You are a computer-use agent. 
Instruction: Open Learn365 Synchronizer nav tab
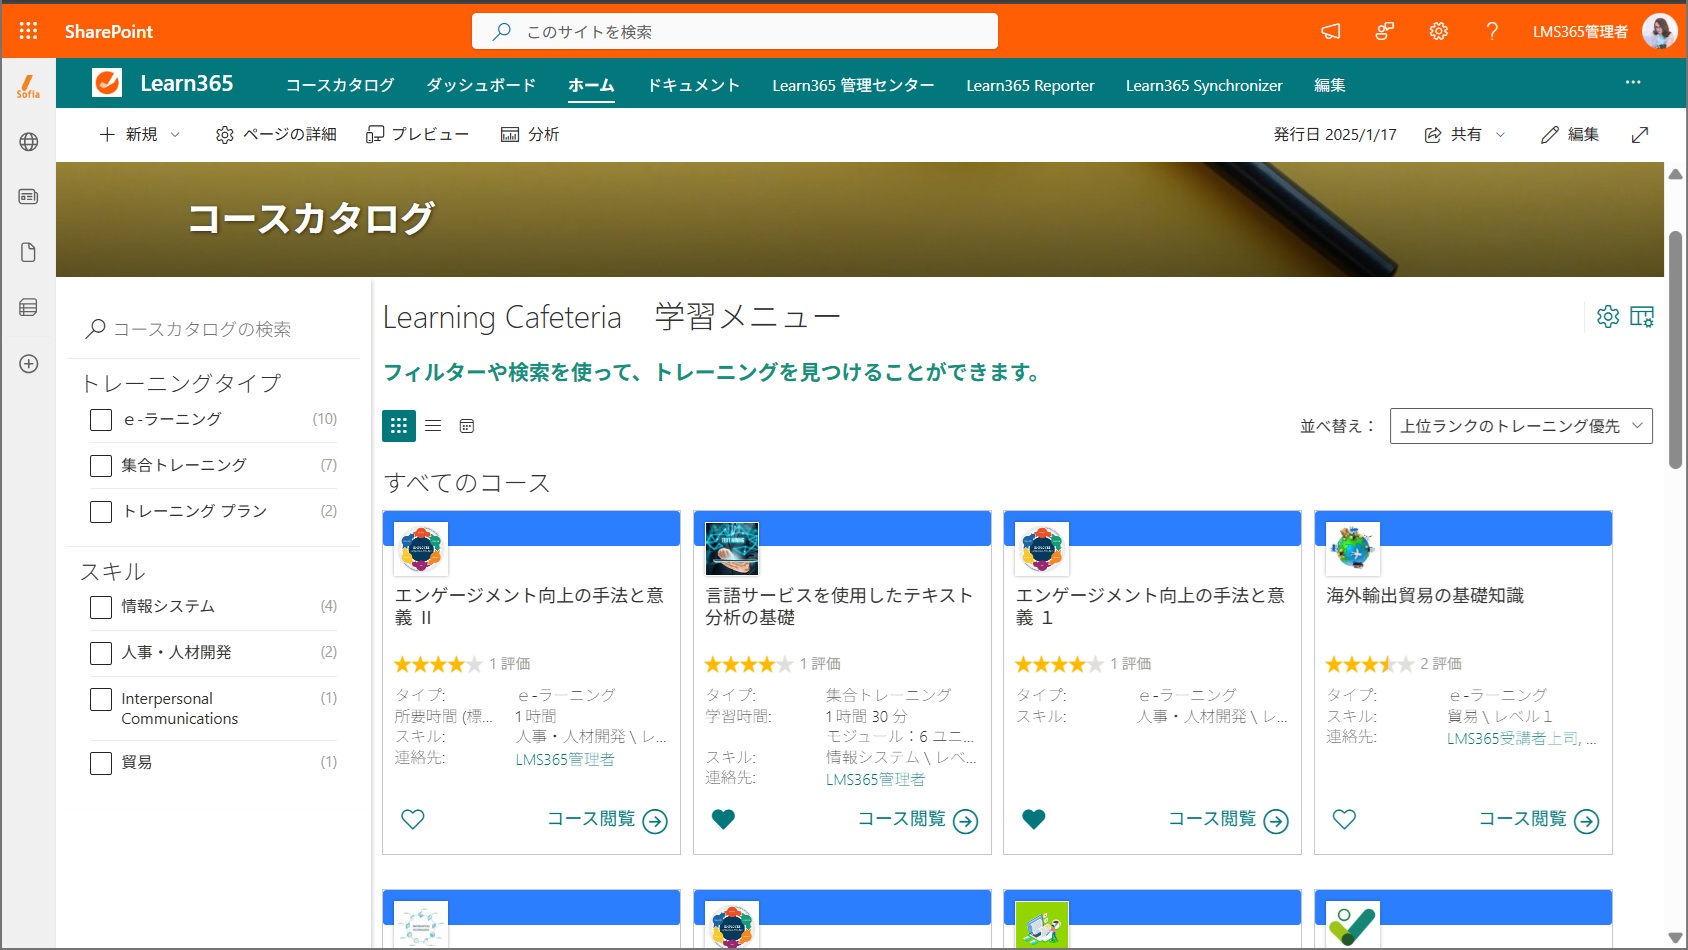(1204, 85)
